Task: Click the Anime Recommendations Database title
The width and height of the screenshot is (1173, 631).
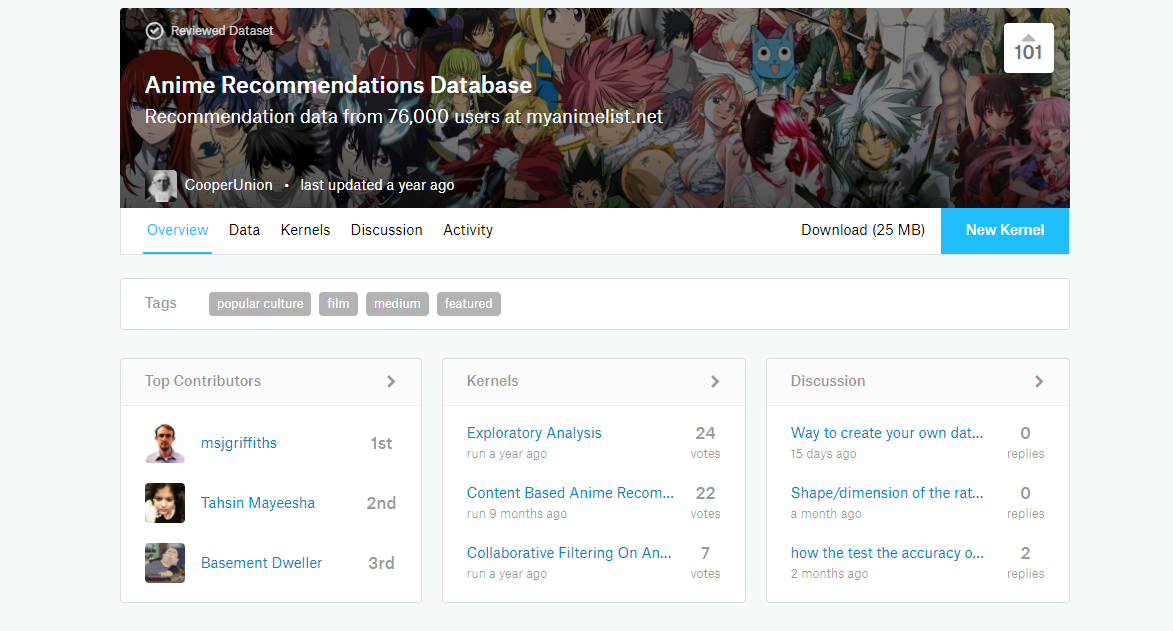Action: point(338,85)
